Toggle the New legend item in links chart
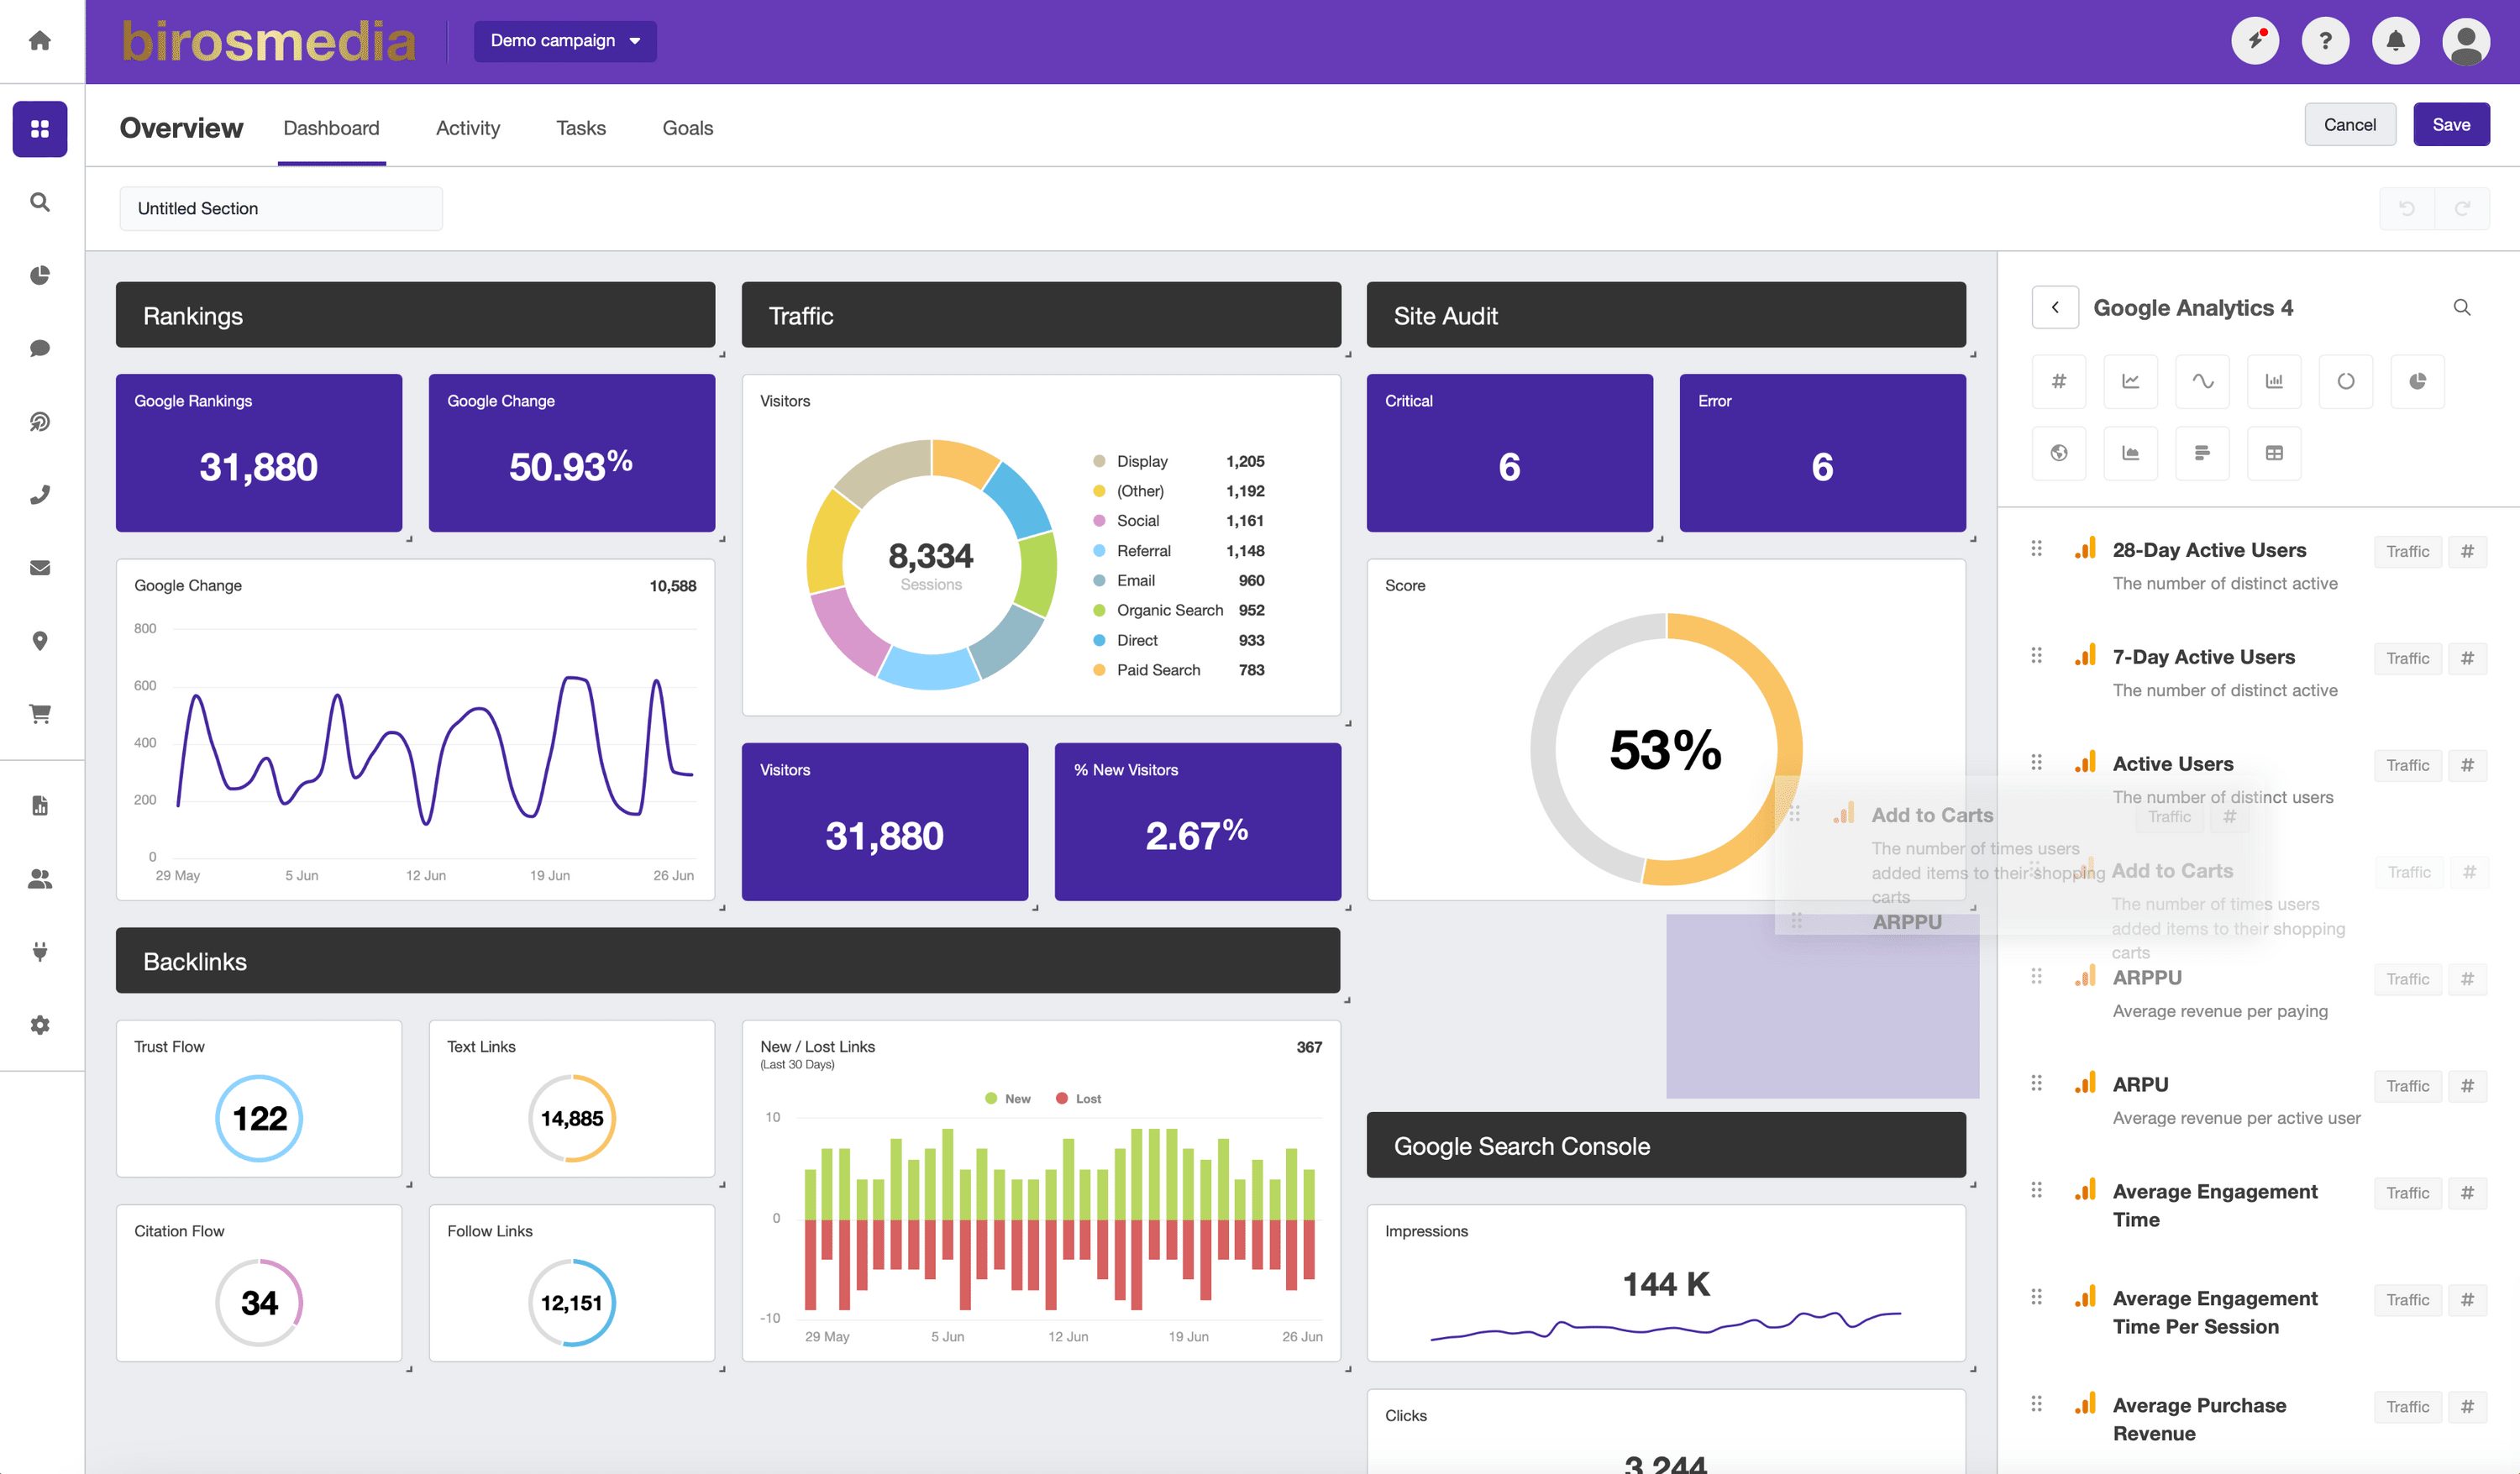 [x=1008, y=1099]
